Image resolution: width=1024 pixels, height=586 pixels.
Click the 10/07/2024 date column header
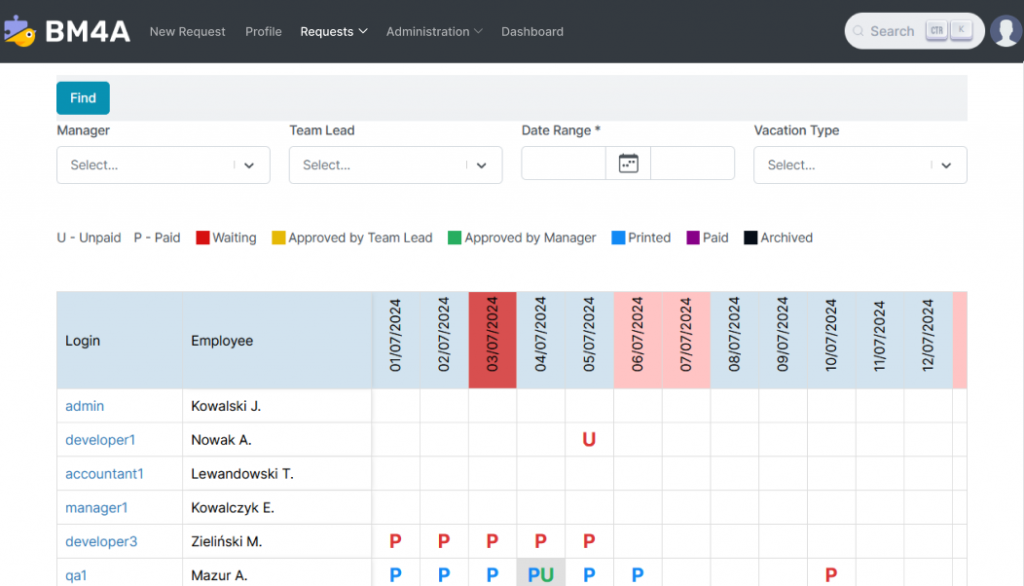tap(831, 340)
